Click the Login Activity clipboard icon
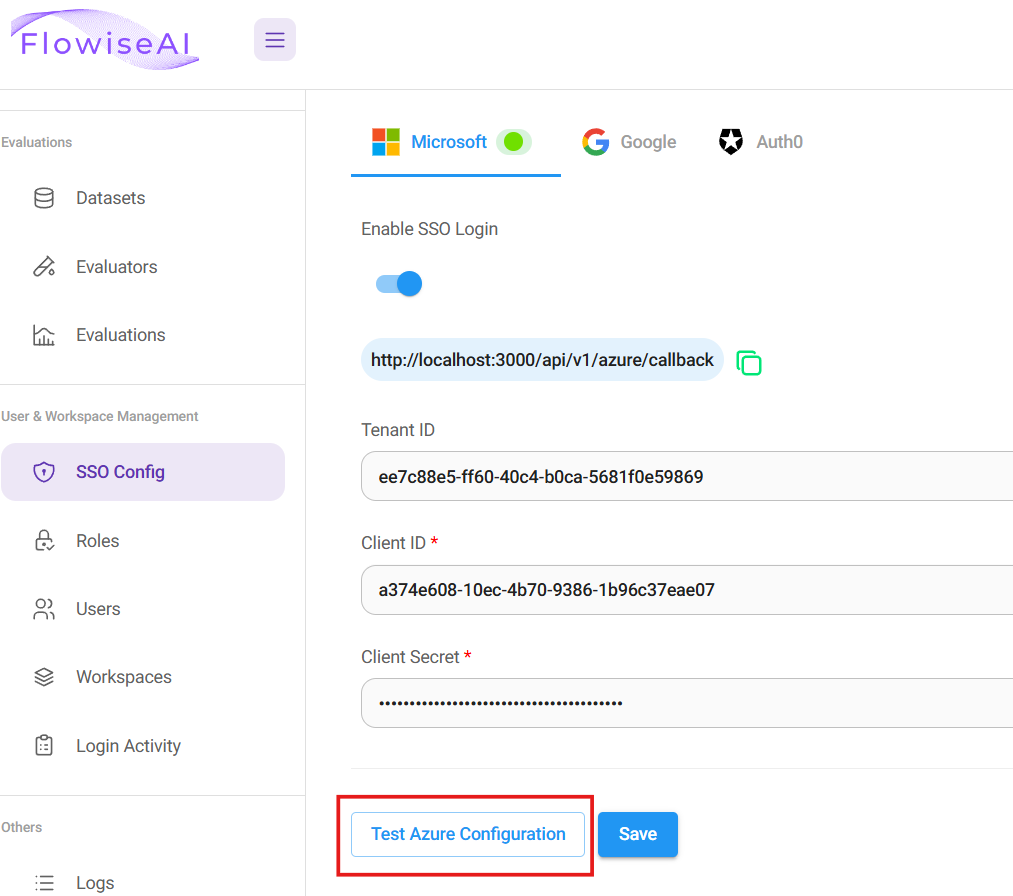1013x896 pixels. 44,746
